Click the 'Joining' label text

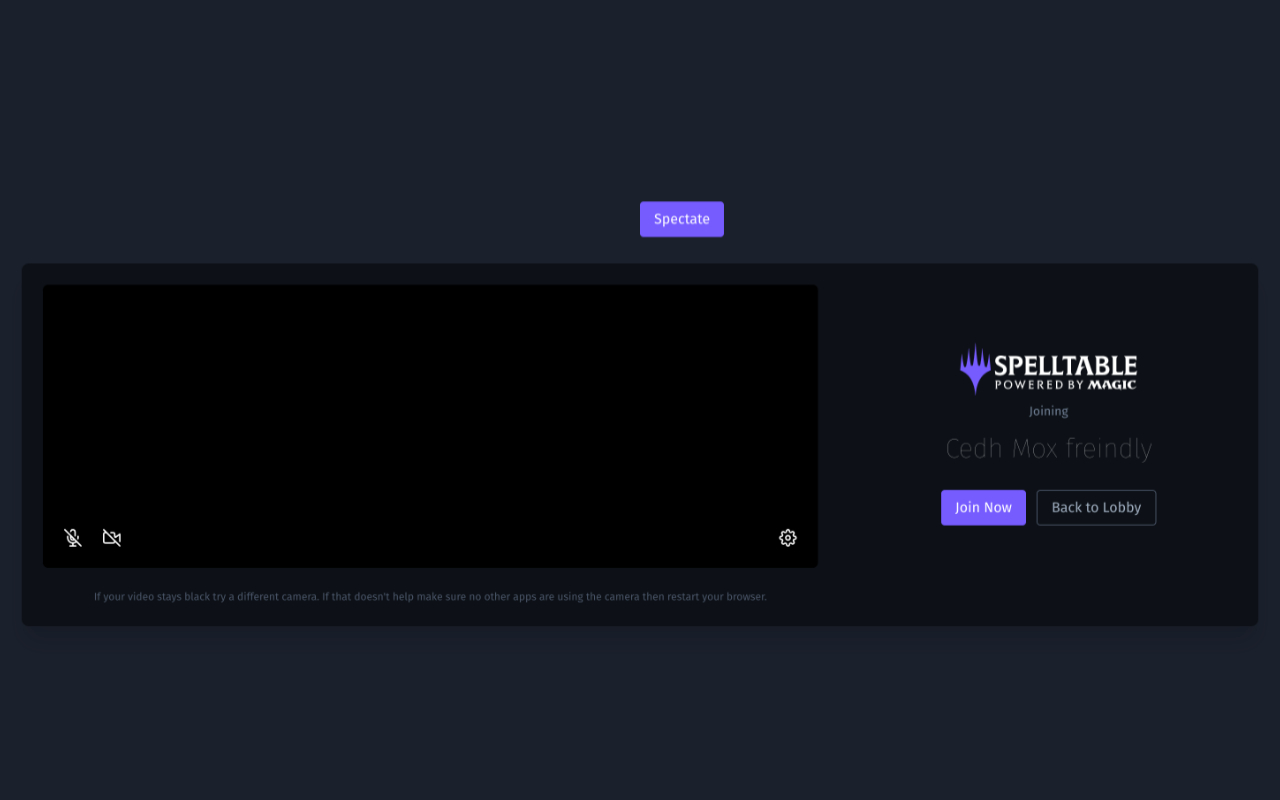(x=1049, y=411)
